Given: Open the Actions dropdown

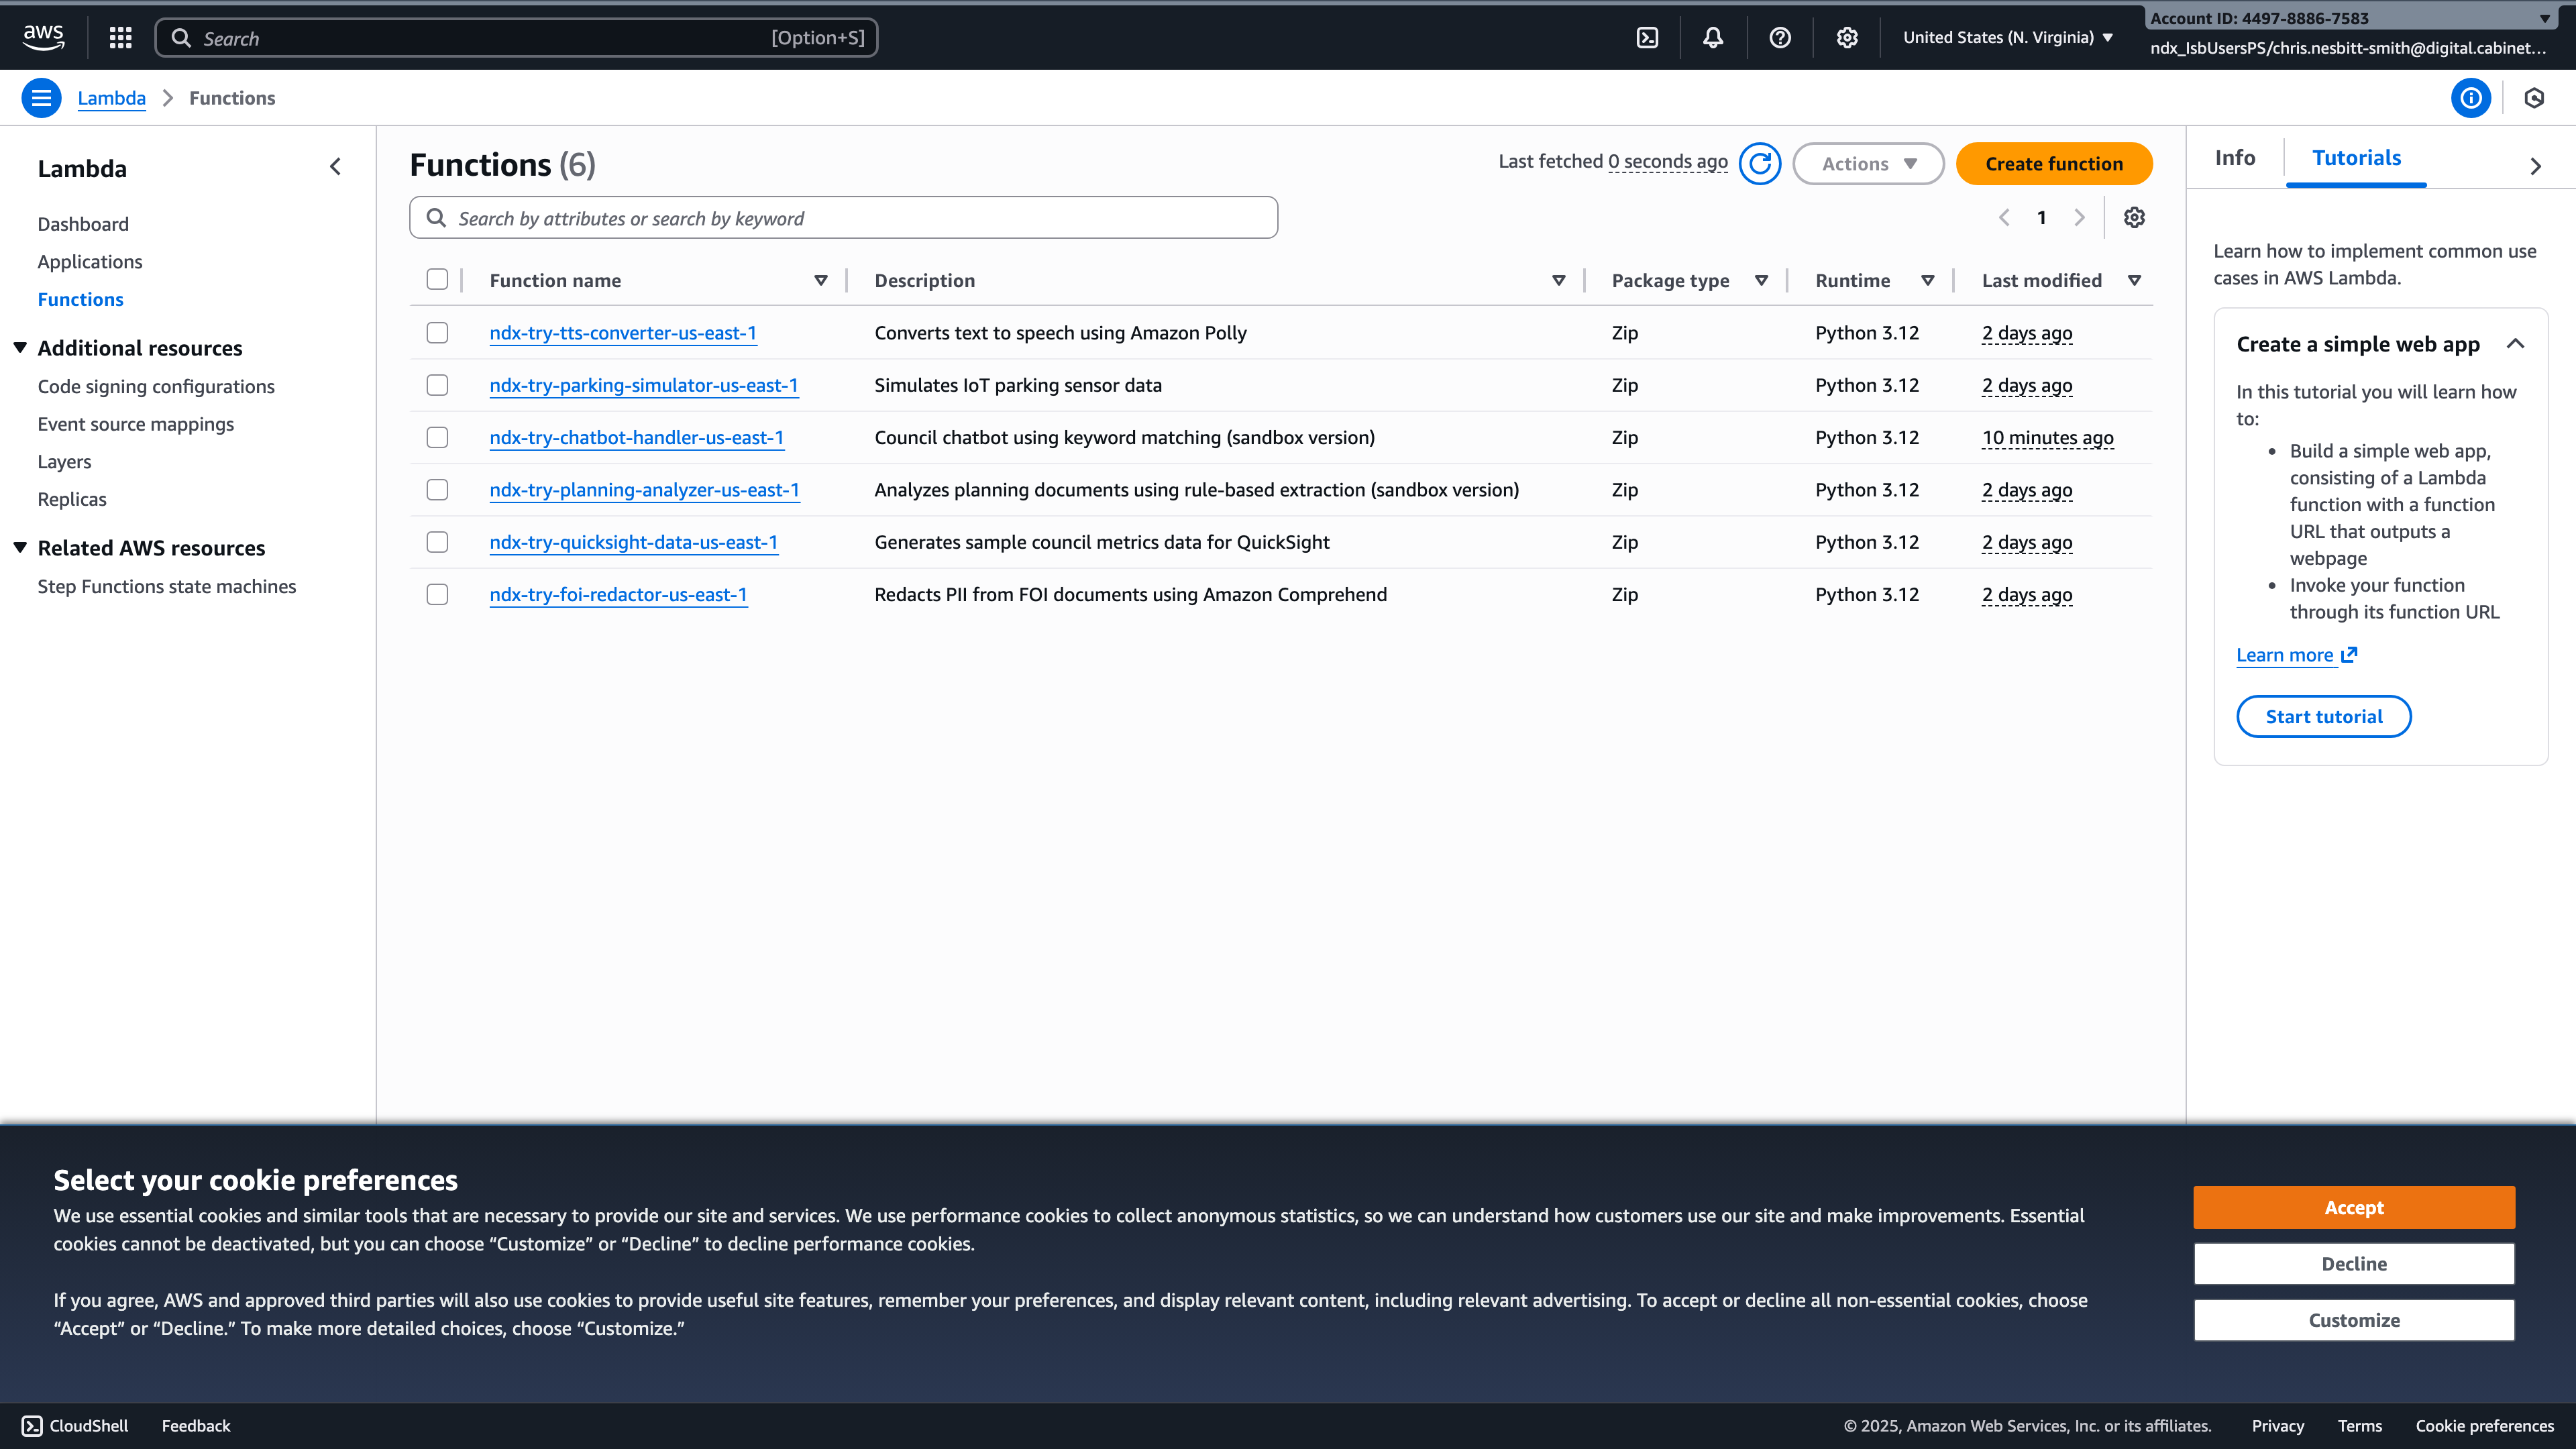Looking at the screenshot, I should click(x=1867, y=163).
